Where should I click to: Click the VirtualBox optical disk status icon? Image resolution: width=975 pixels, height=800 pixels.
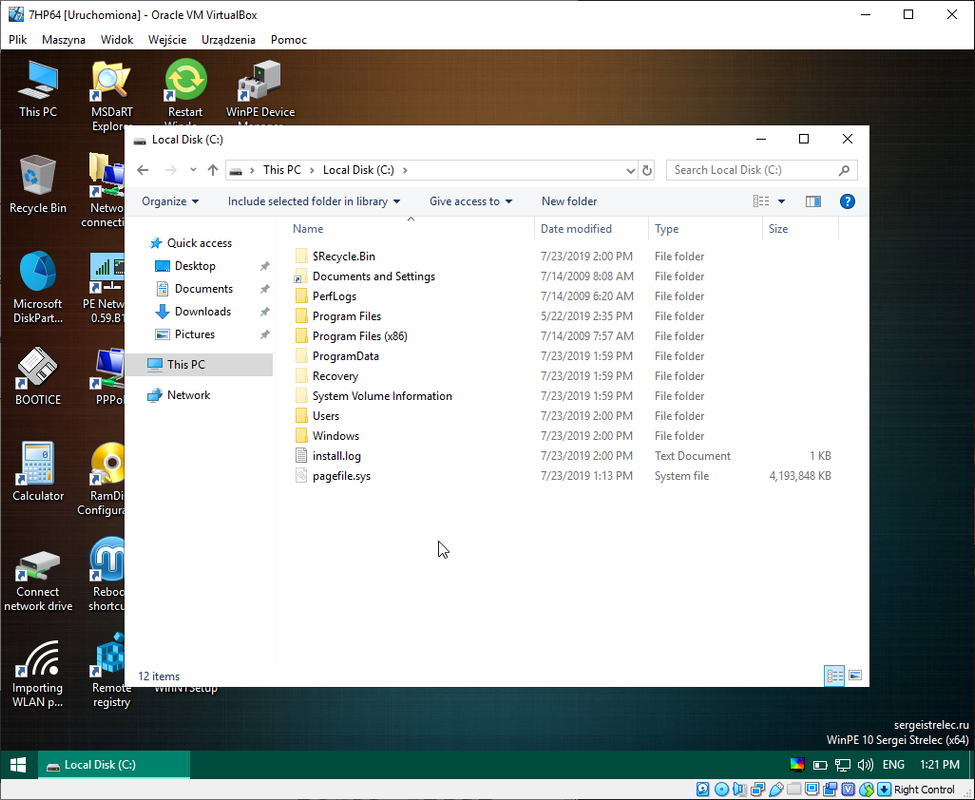point(721,789)
